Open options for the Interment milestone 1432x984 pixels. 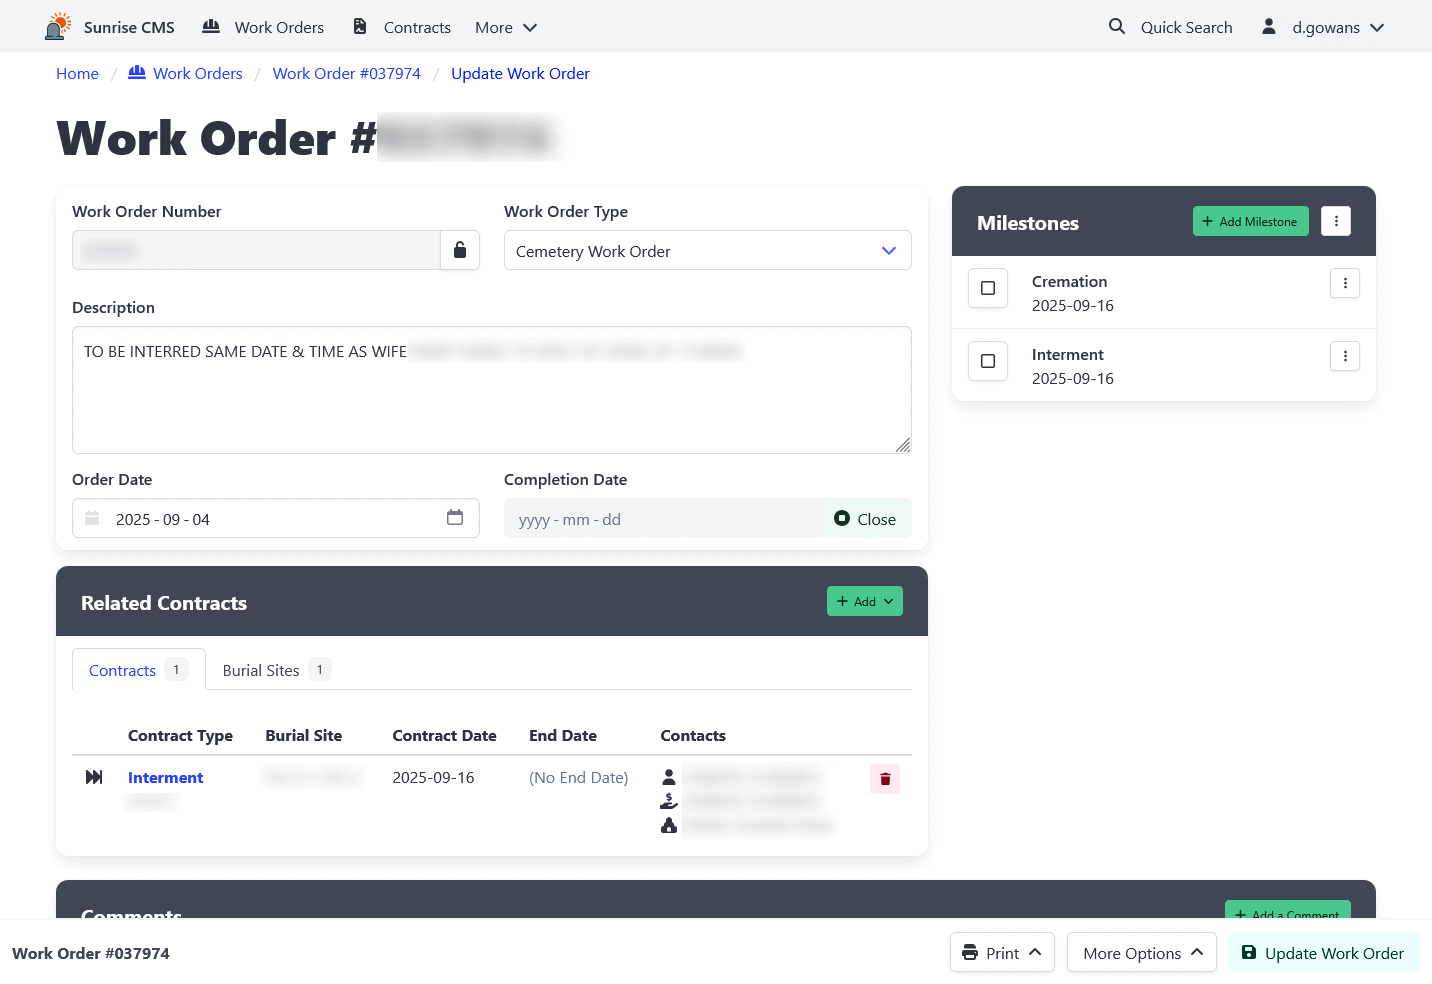[1345, 356]
